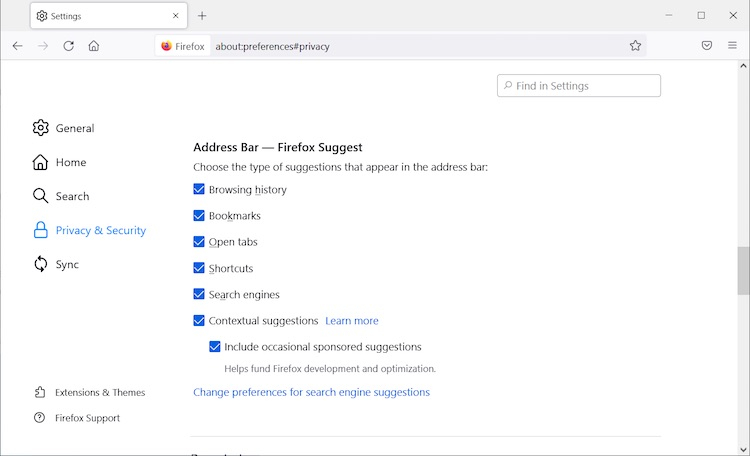Image resolution: width=750 pixels, height=456 pixels.
Task: Uncheck Contextual suggestions
Action: (x=199, y=321)
